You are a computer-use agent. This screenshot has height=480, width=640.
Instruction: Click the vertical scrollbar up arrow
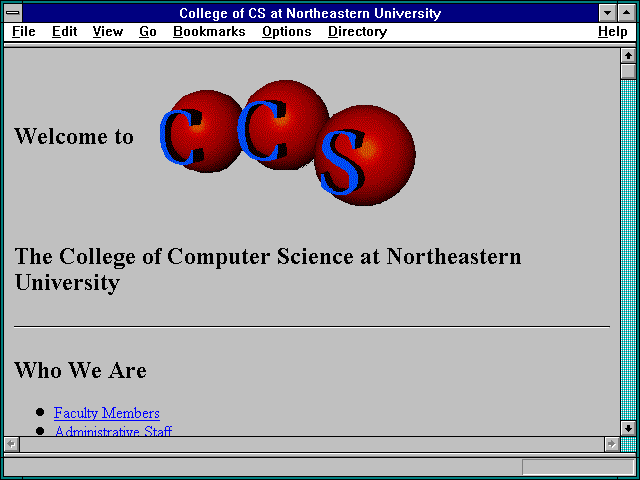tap(628, 56)
